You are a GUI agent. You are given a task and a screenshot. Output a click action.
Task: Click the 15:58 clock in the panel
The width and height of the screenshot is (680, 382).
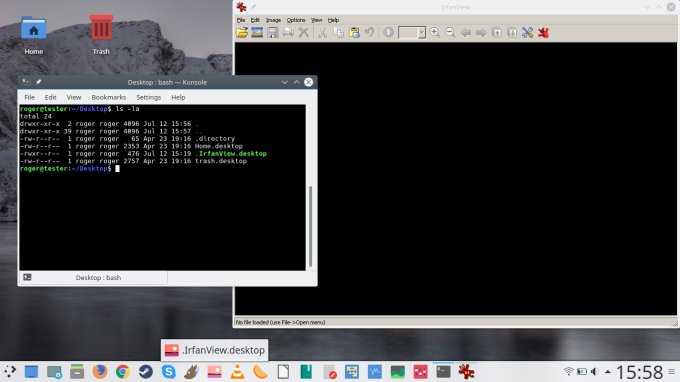639,372
